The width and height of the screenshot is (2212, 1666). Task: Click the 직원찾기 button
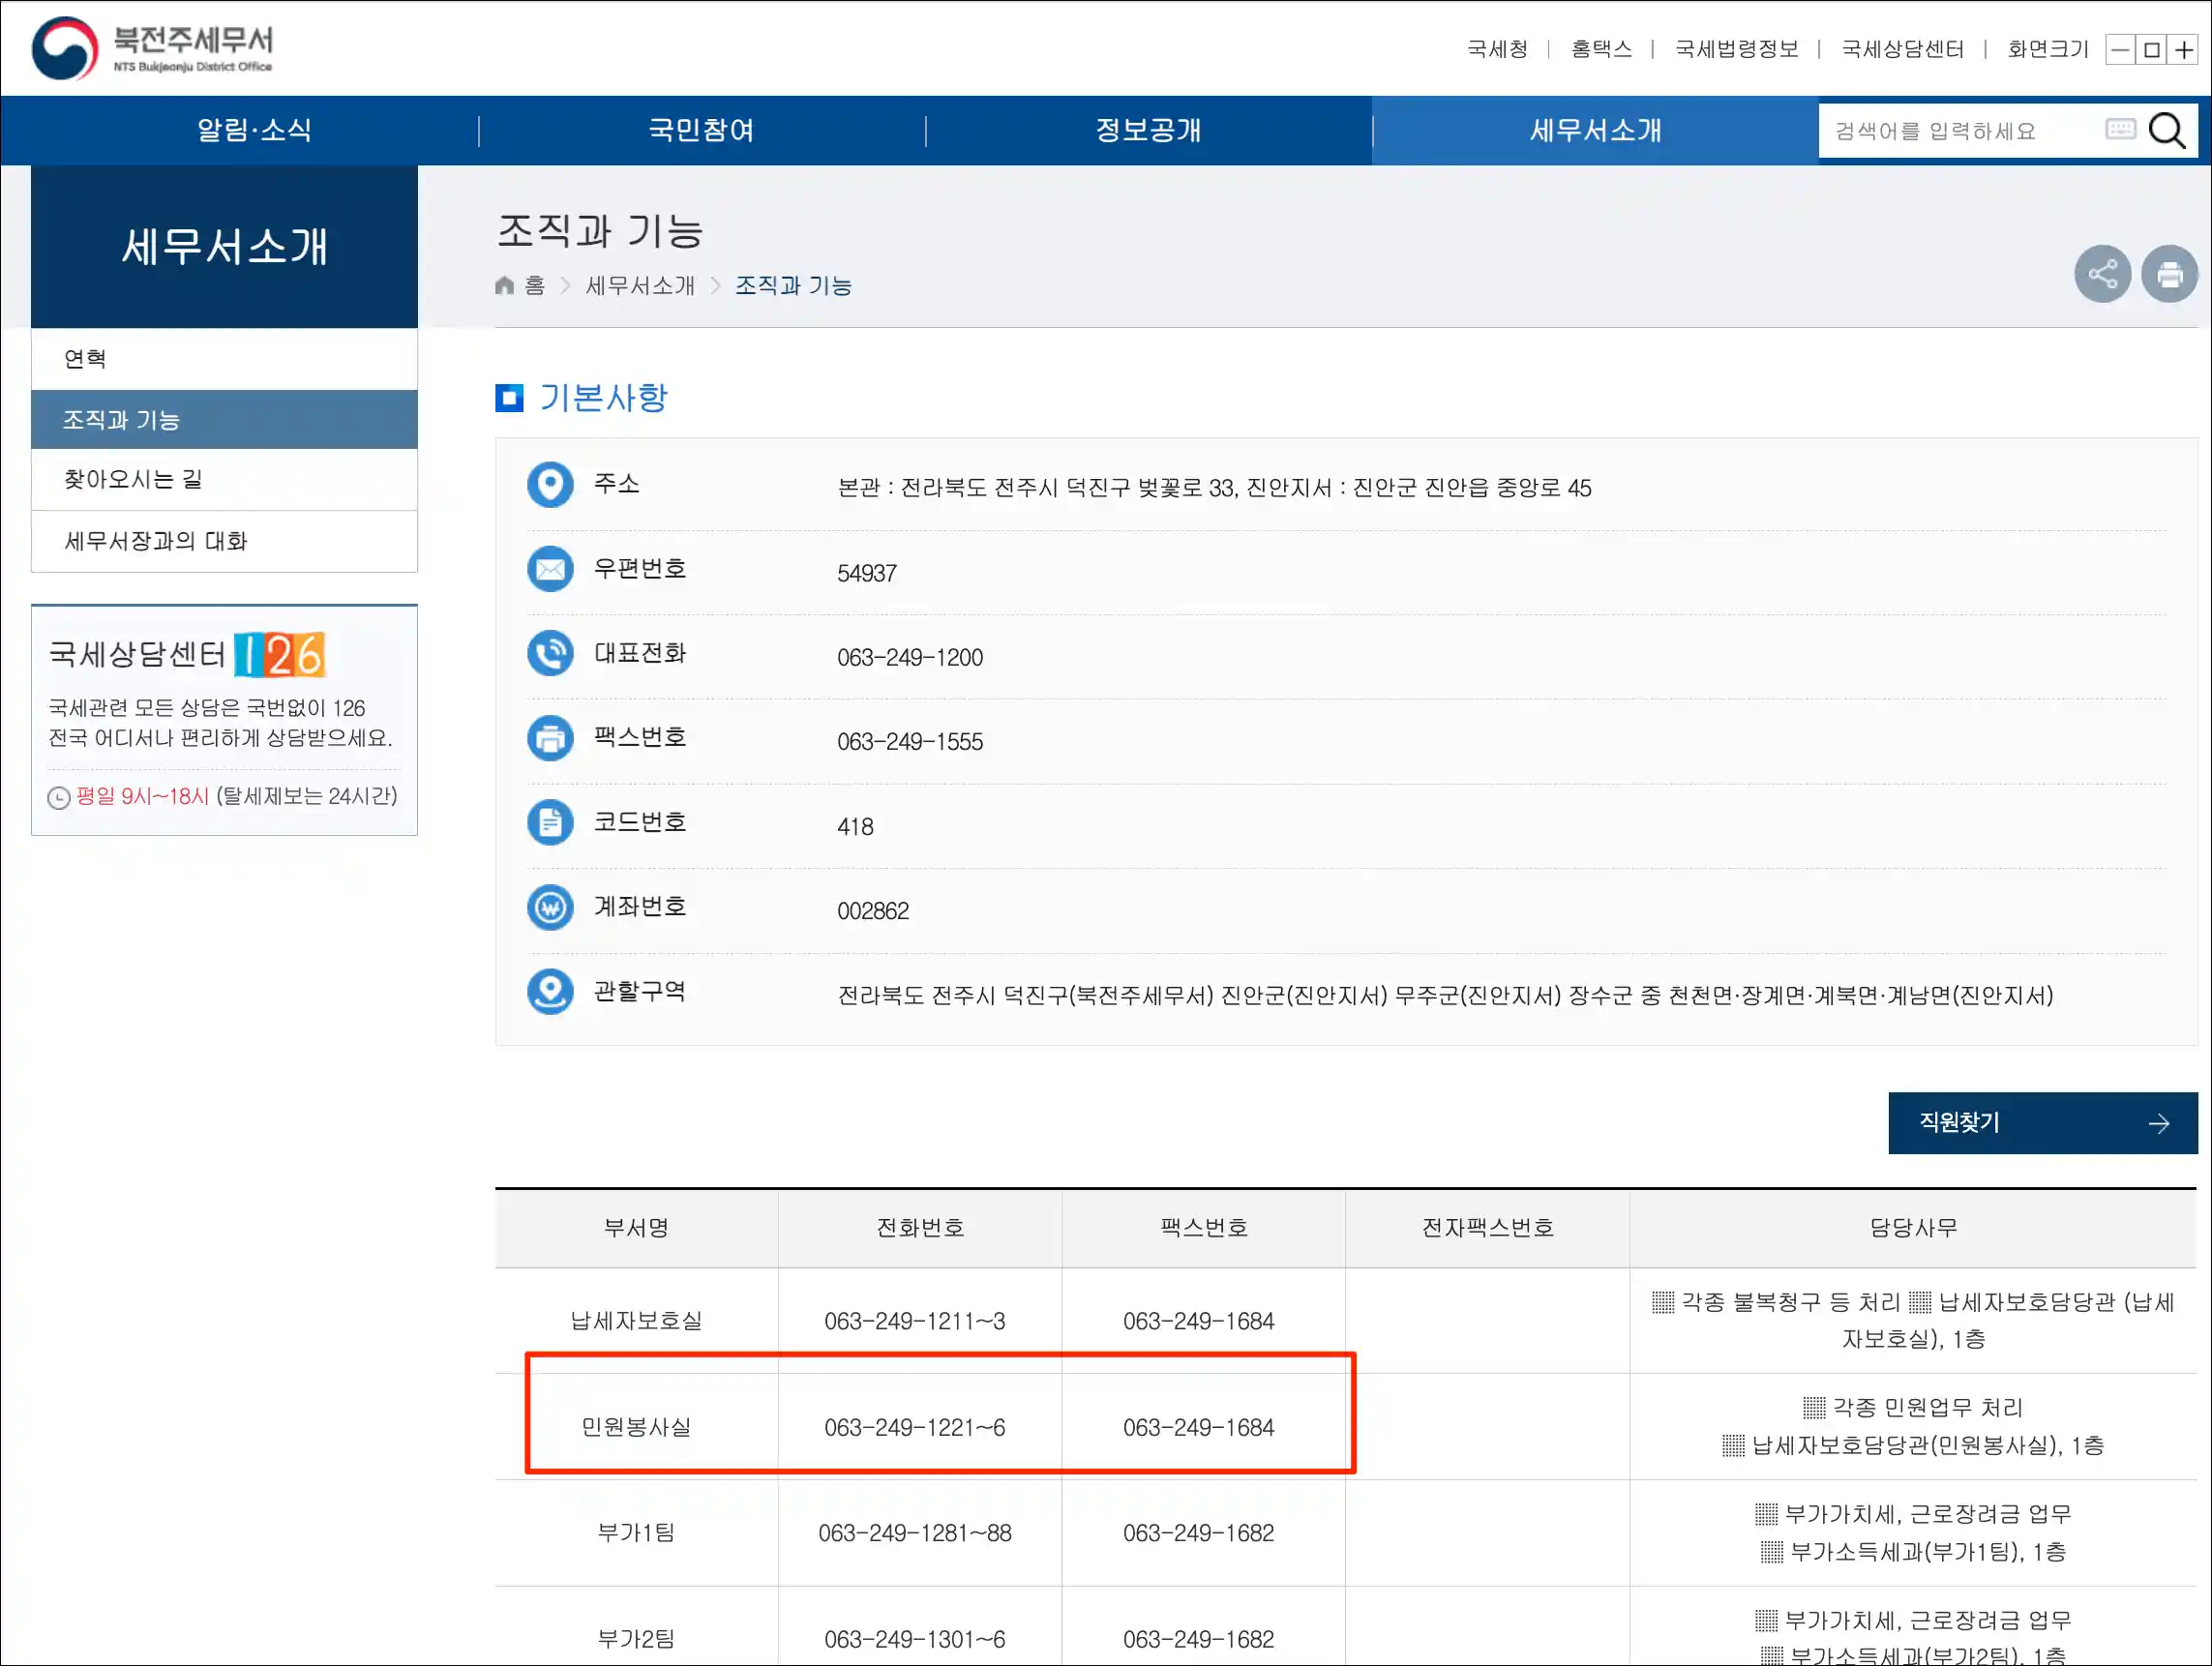[x=2042, y=1123]
